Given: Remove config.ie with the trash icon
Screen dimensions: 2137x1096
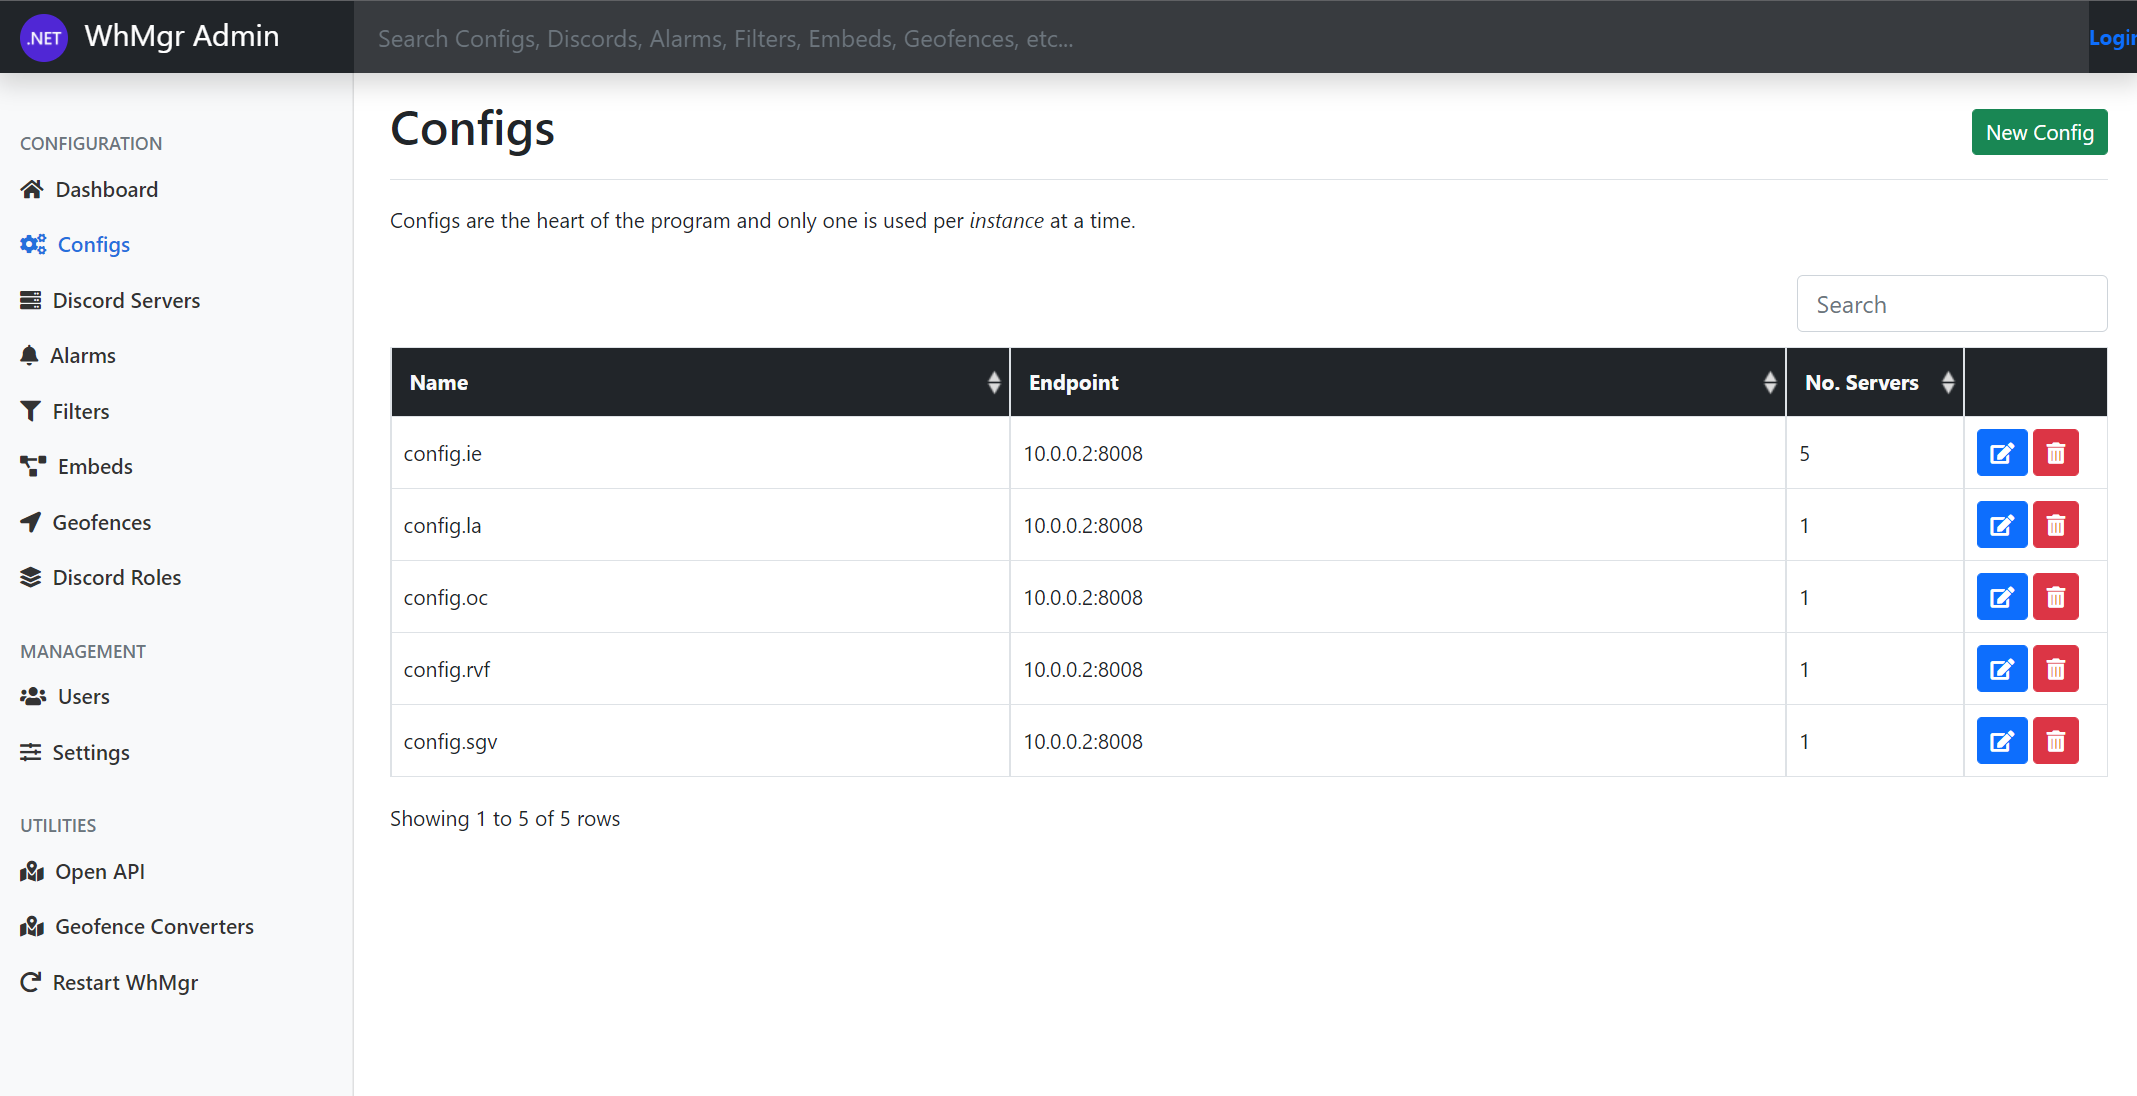Looking at the screenshot, I should [2055, 453].
